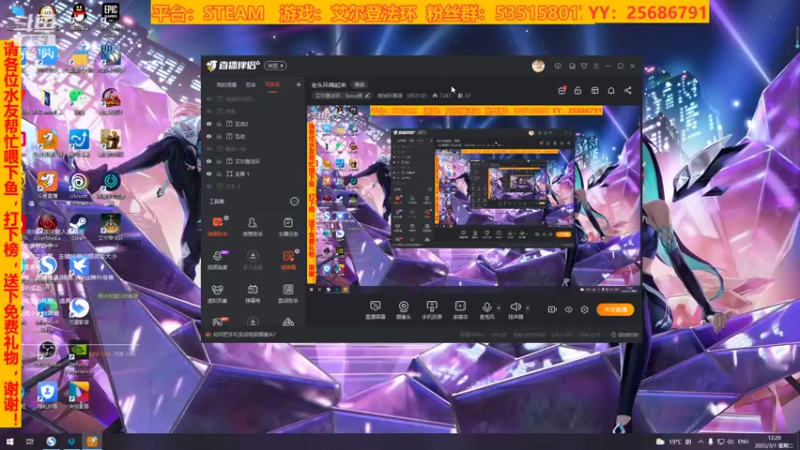The image size is (800, 450).
Task: Open Windows Start menu
Action: coord(10,441)
